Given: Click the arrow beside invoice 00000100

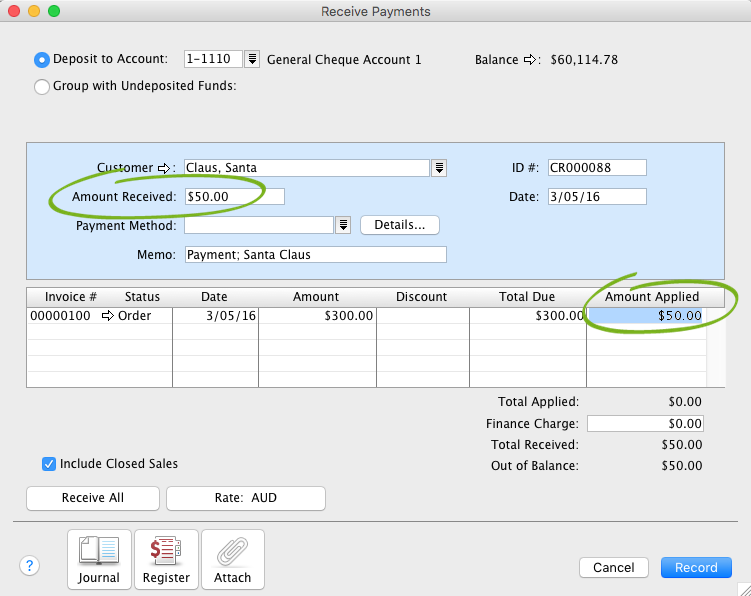Looking at the screenshot, I should [108, 316].
